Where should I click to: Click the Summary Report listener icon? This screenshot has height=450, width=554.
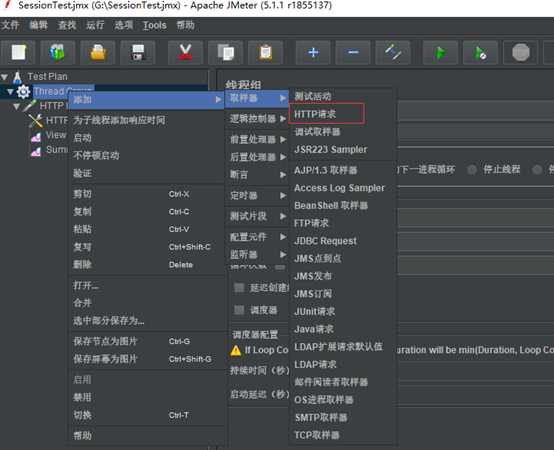point(36,152)
